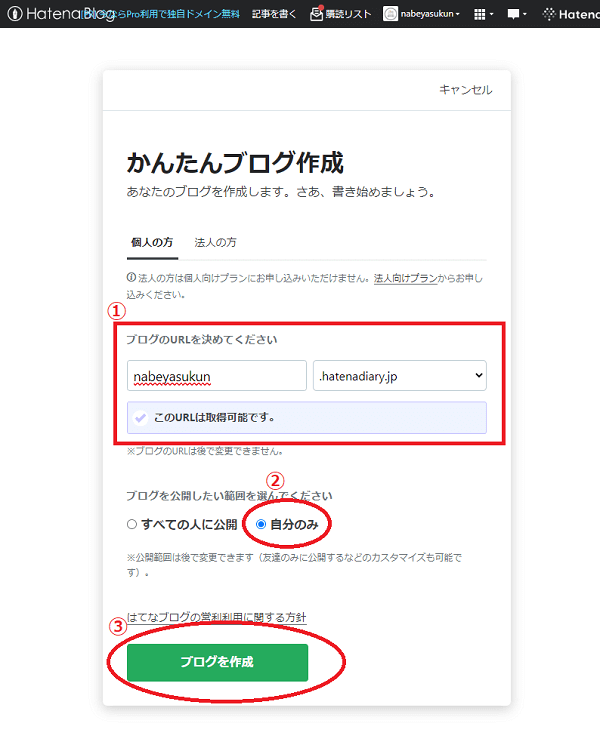This screenshot has height=748, width=600.
Task: Open the nabeyasukun account dropdown
Action: point(430,14)
